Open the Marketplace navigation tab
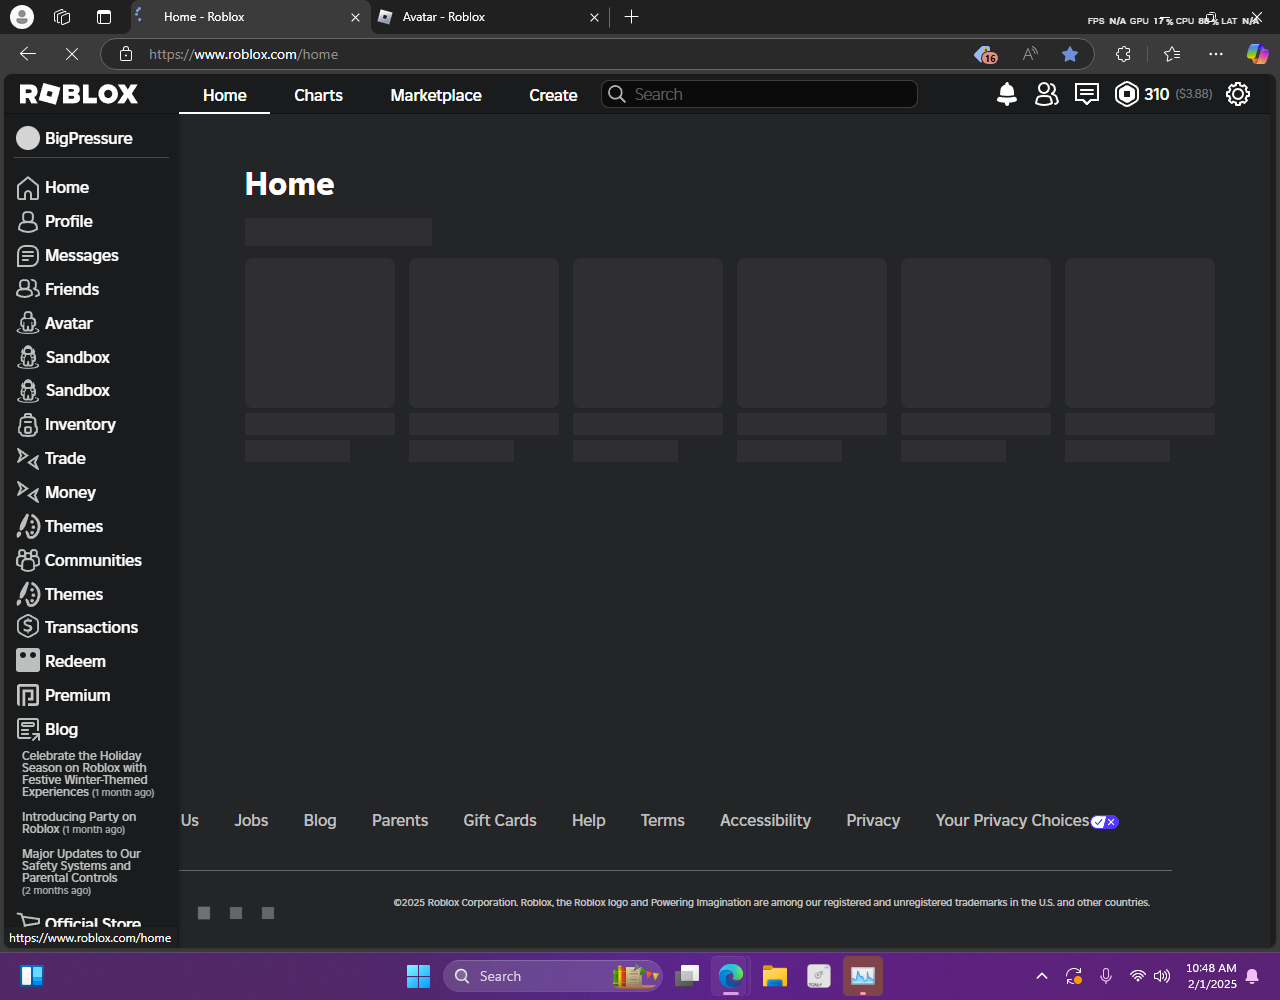This screenshot has height=1000, width=1280. click(436, 95)
